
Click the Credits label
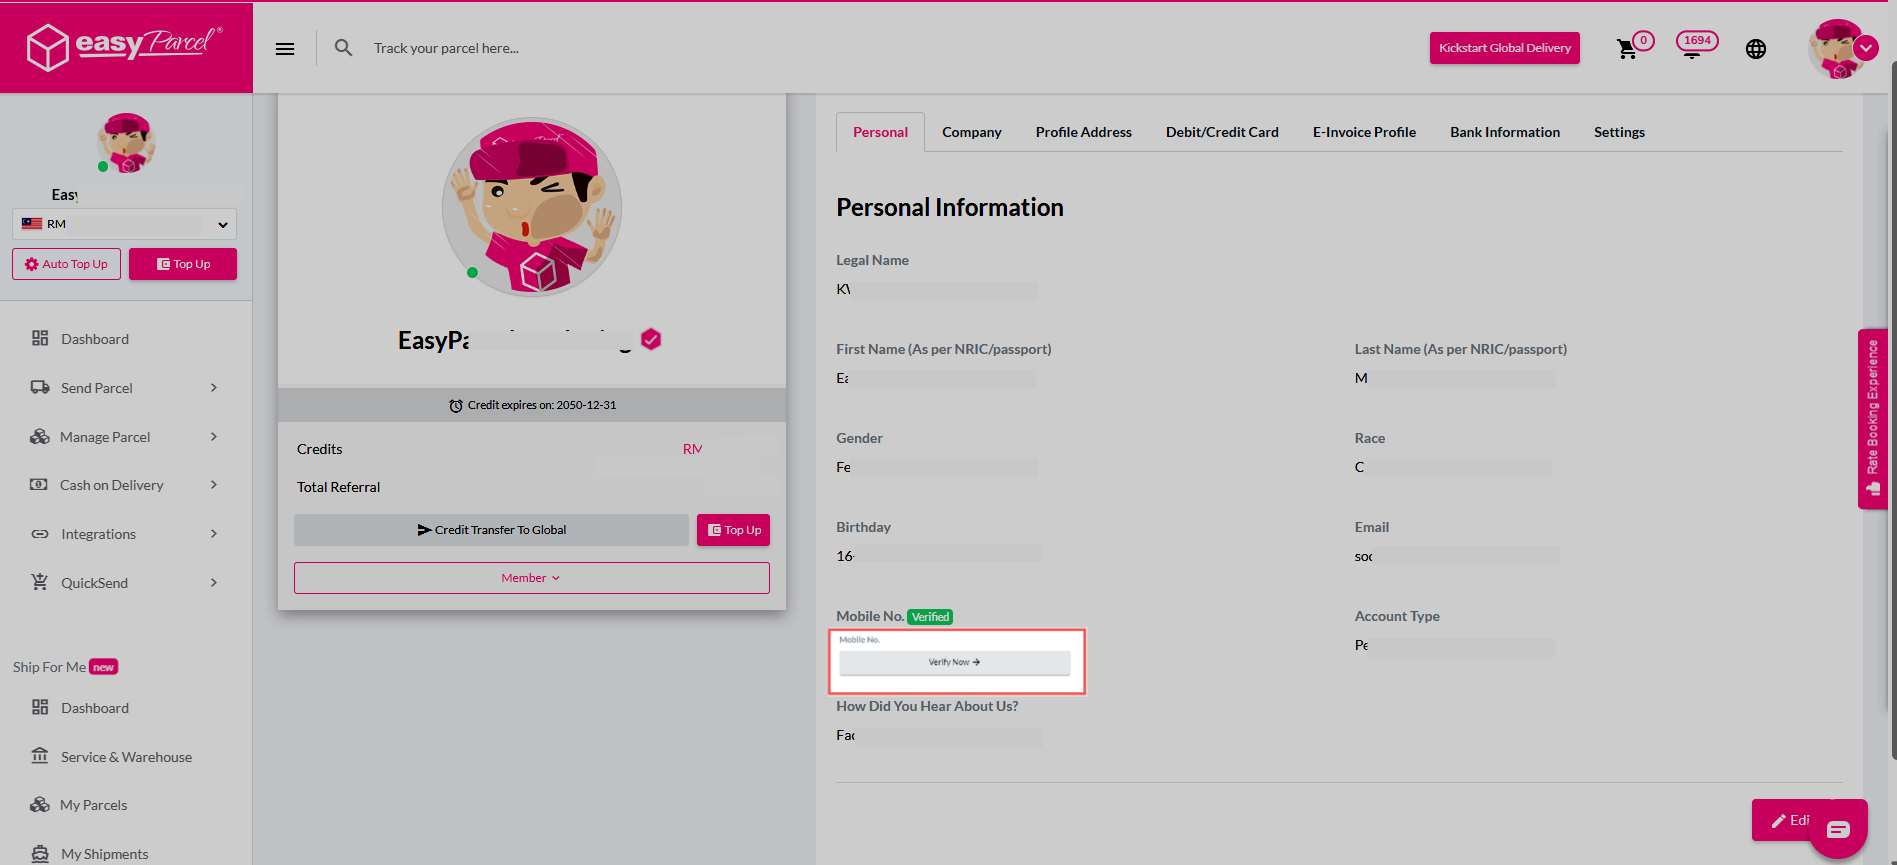pos(320,449)
